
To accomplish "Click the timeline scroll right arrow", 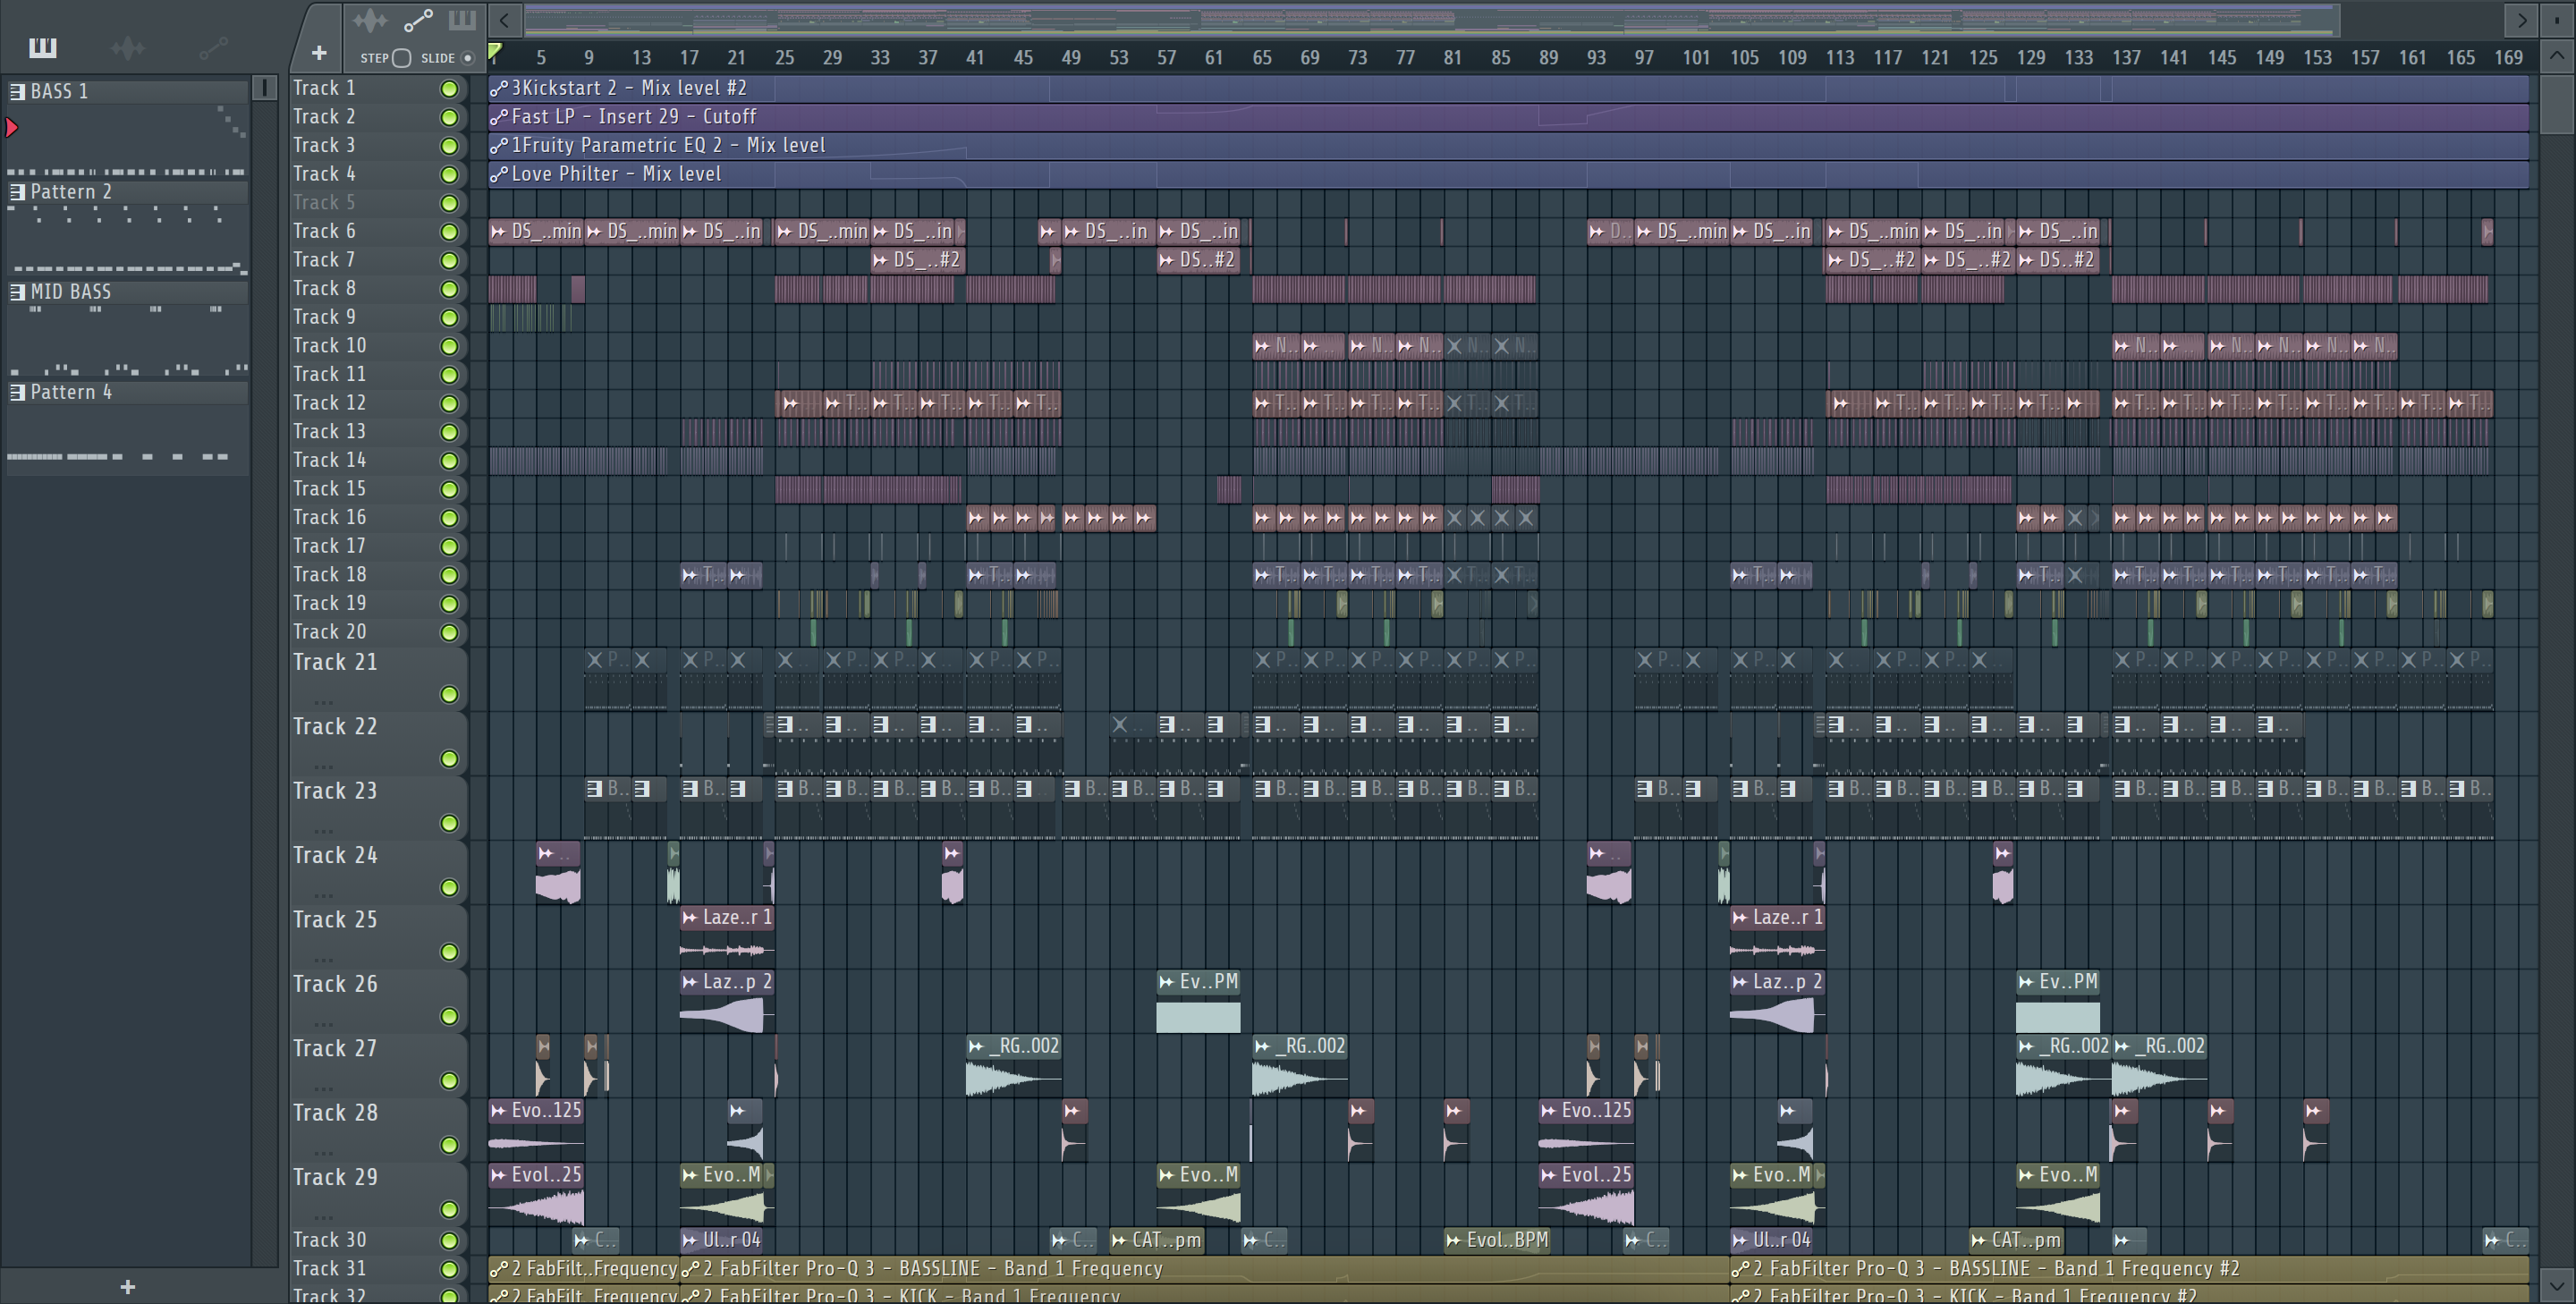I will (2522, 20).
